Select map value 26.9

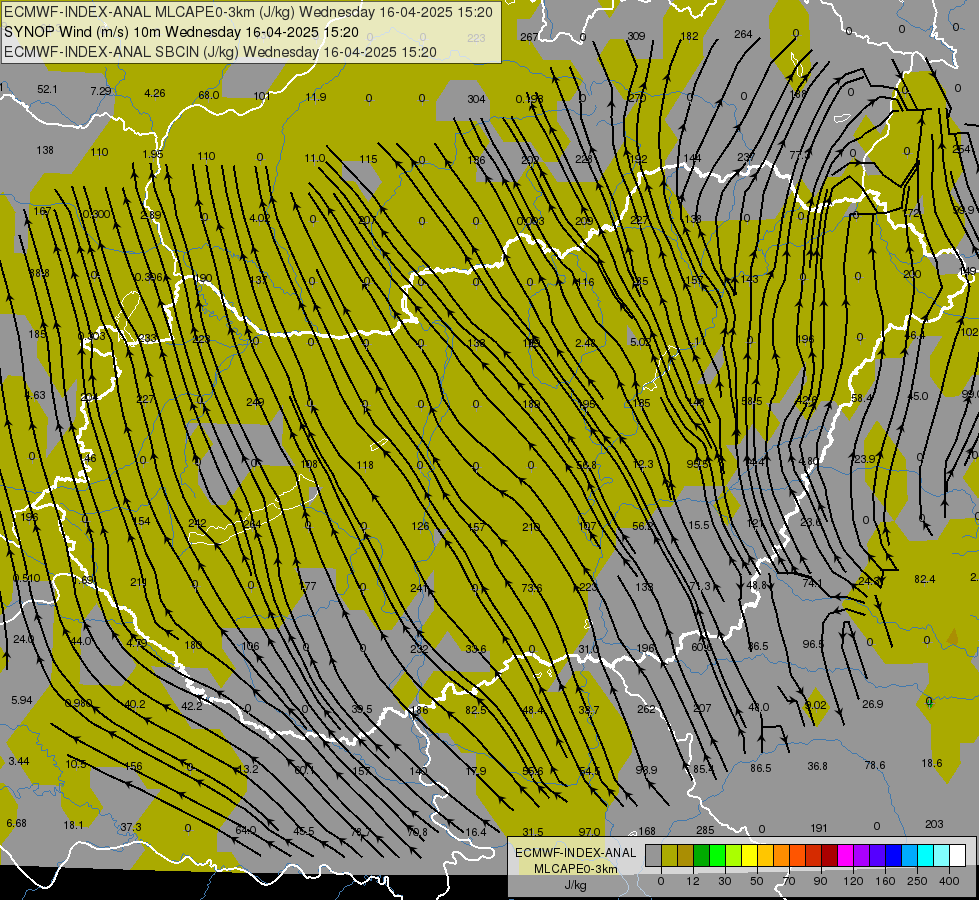[872, 704]
